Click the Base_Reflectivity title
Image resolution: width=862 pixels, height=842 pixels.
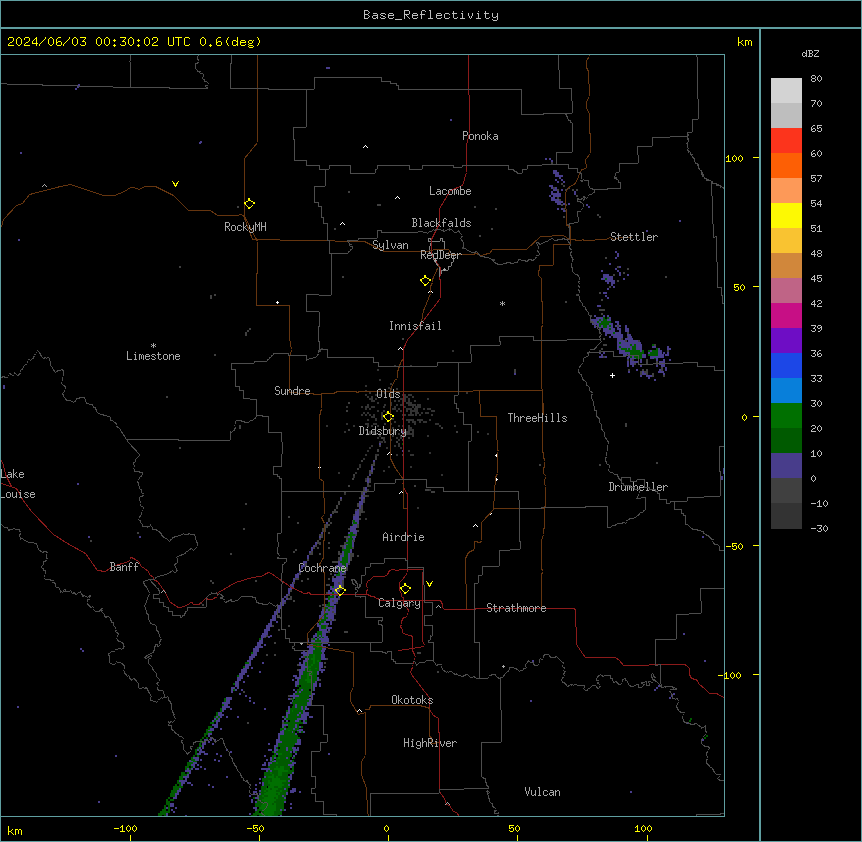click(x=431, y=15)
